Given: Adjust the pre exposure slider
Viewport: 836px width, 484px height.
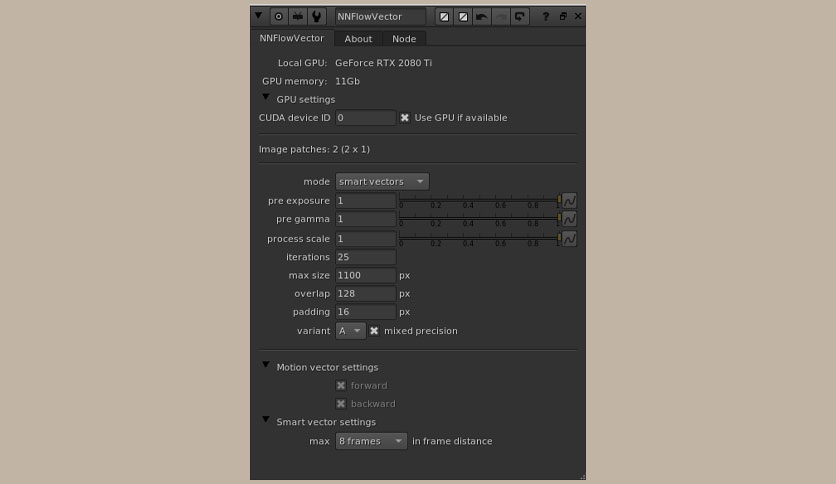Looking at the screenshot, I should point(479,201).
